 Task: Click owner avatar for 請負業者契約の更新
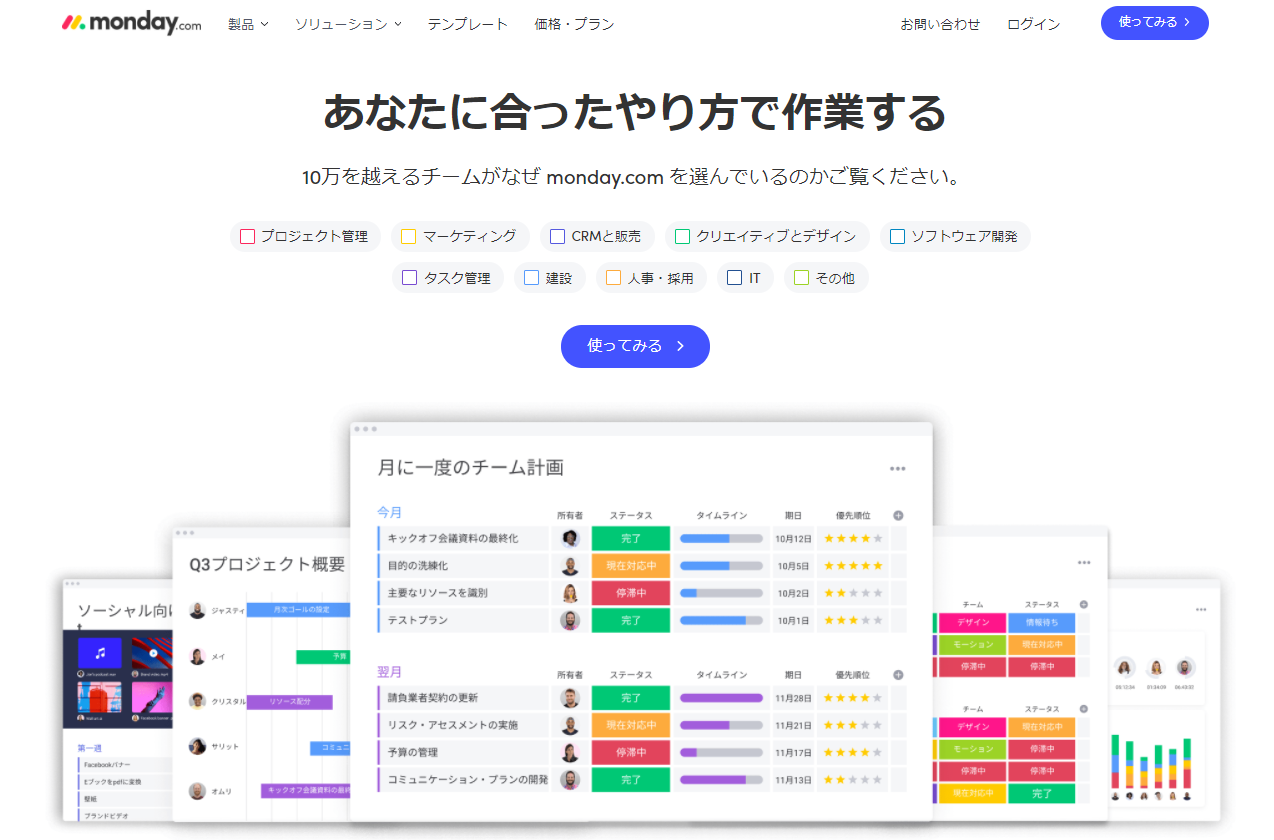[x=570, y=698]
